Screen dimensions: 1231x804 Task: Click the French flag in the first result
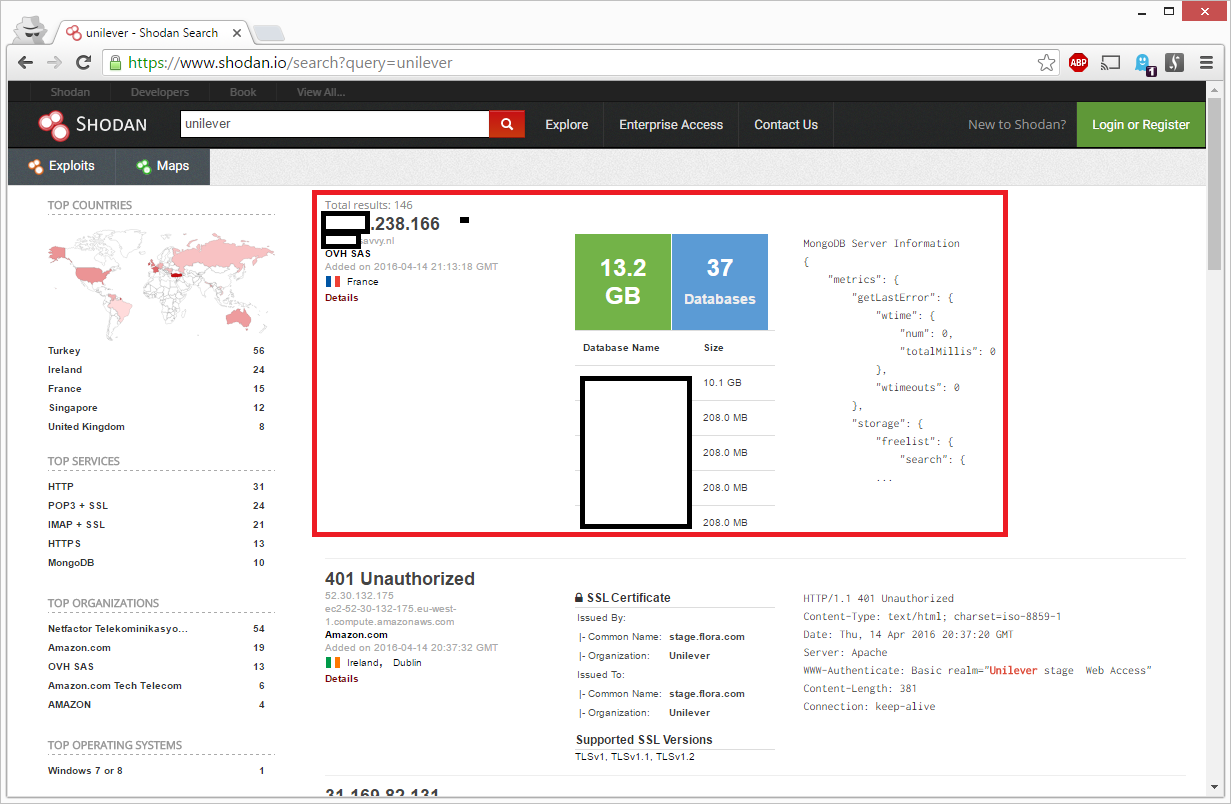tap(333, 282)
